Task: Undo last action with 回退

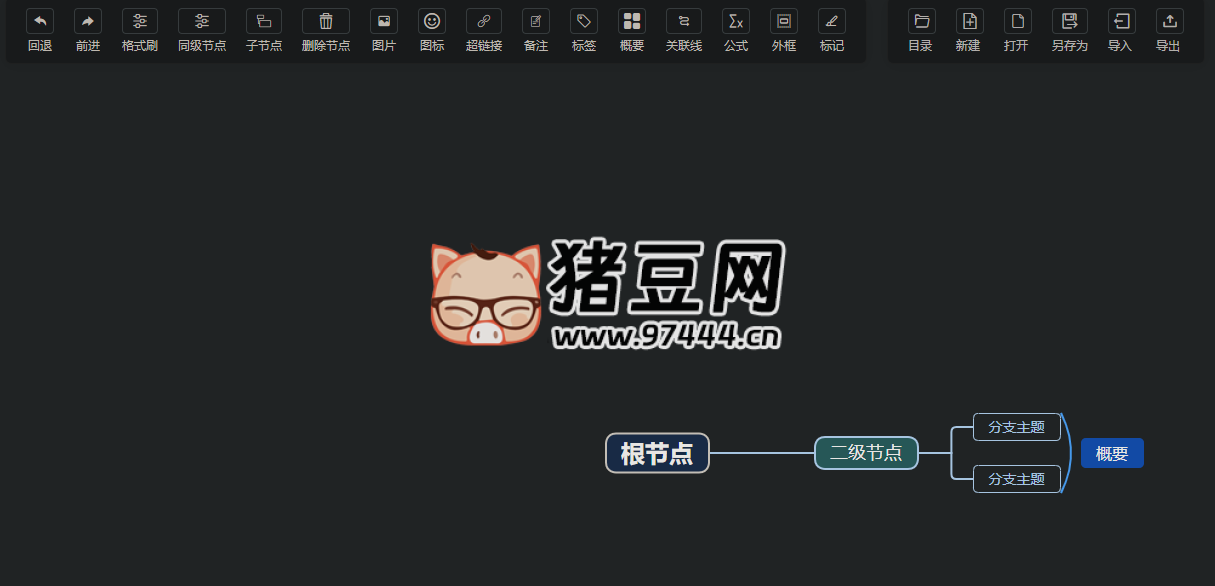Action: tap(39, 30)
